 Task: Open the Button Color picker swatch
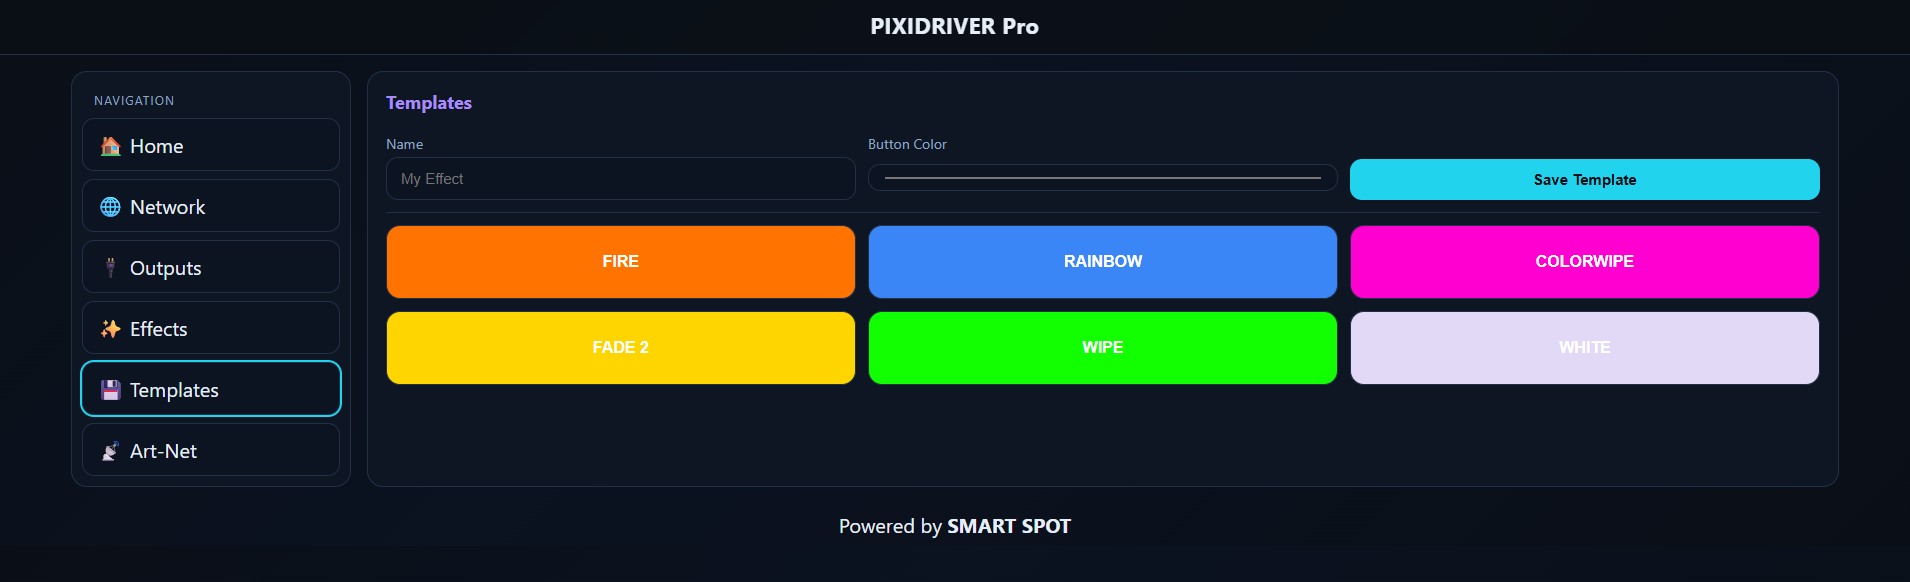1102,178
